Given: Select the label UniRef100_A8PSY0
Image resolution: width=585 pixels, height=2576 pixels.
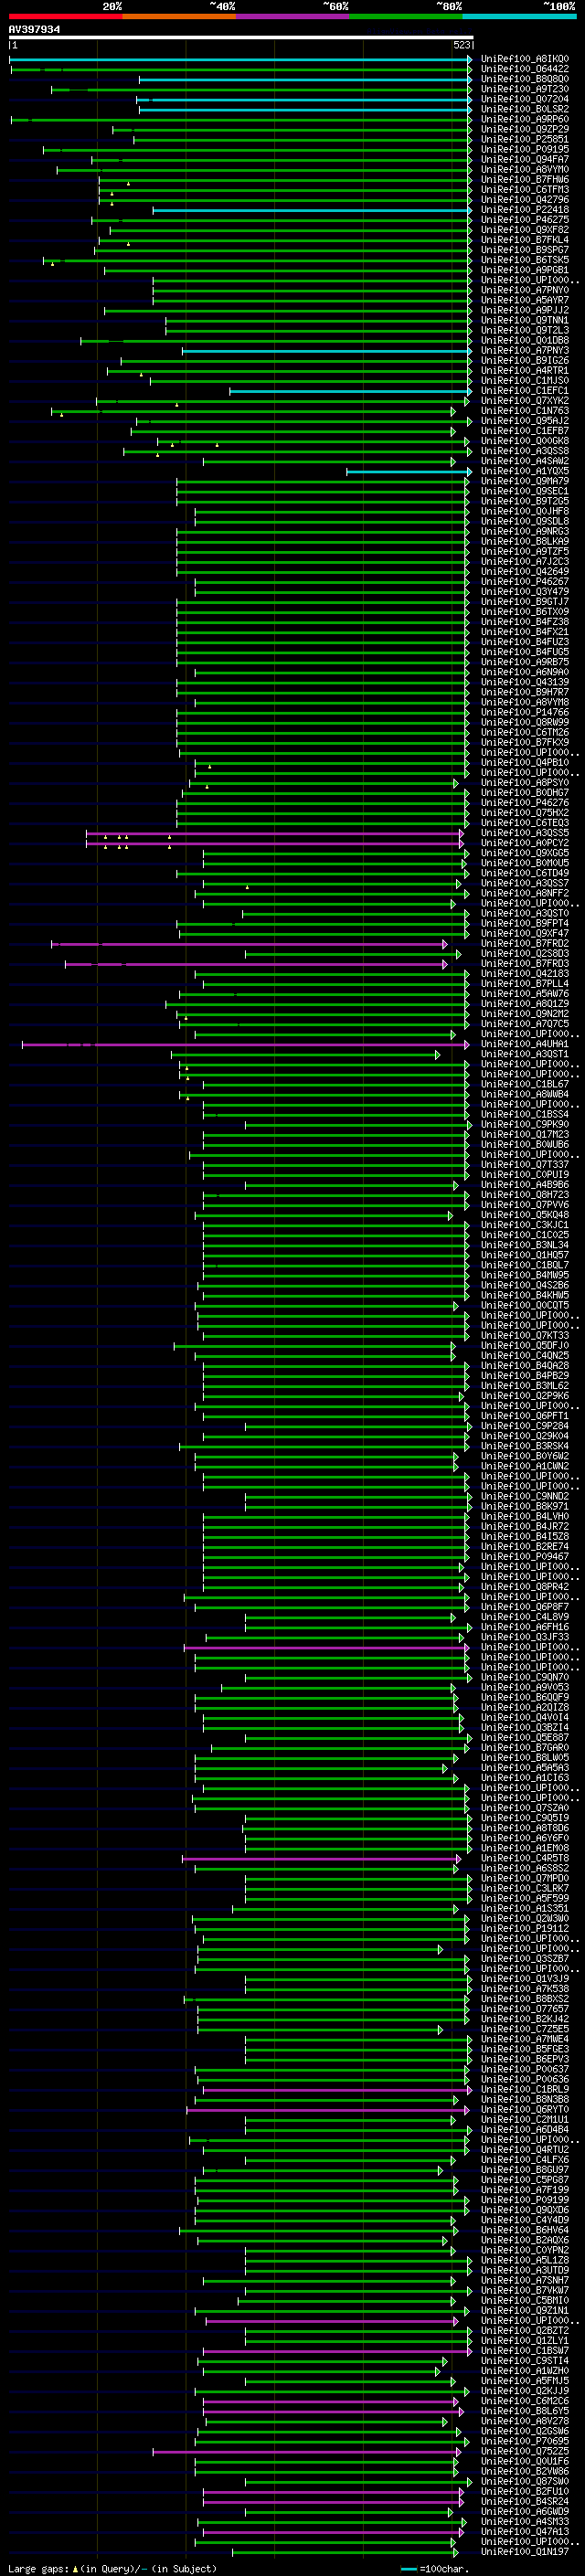Looking at the screenshot, I should click(x=525, y=783).
